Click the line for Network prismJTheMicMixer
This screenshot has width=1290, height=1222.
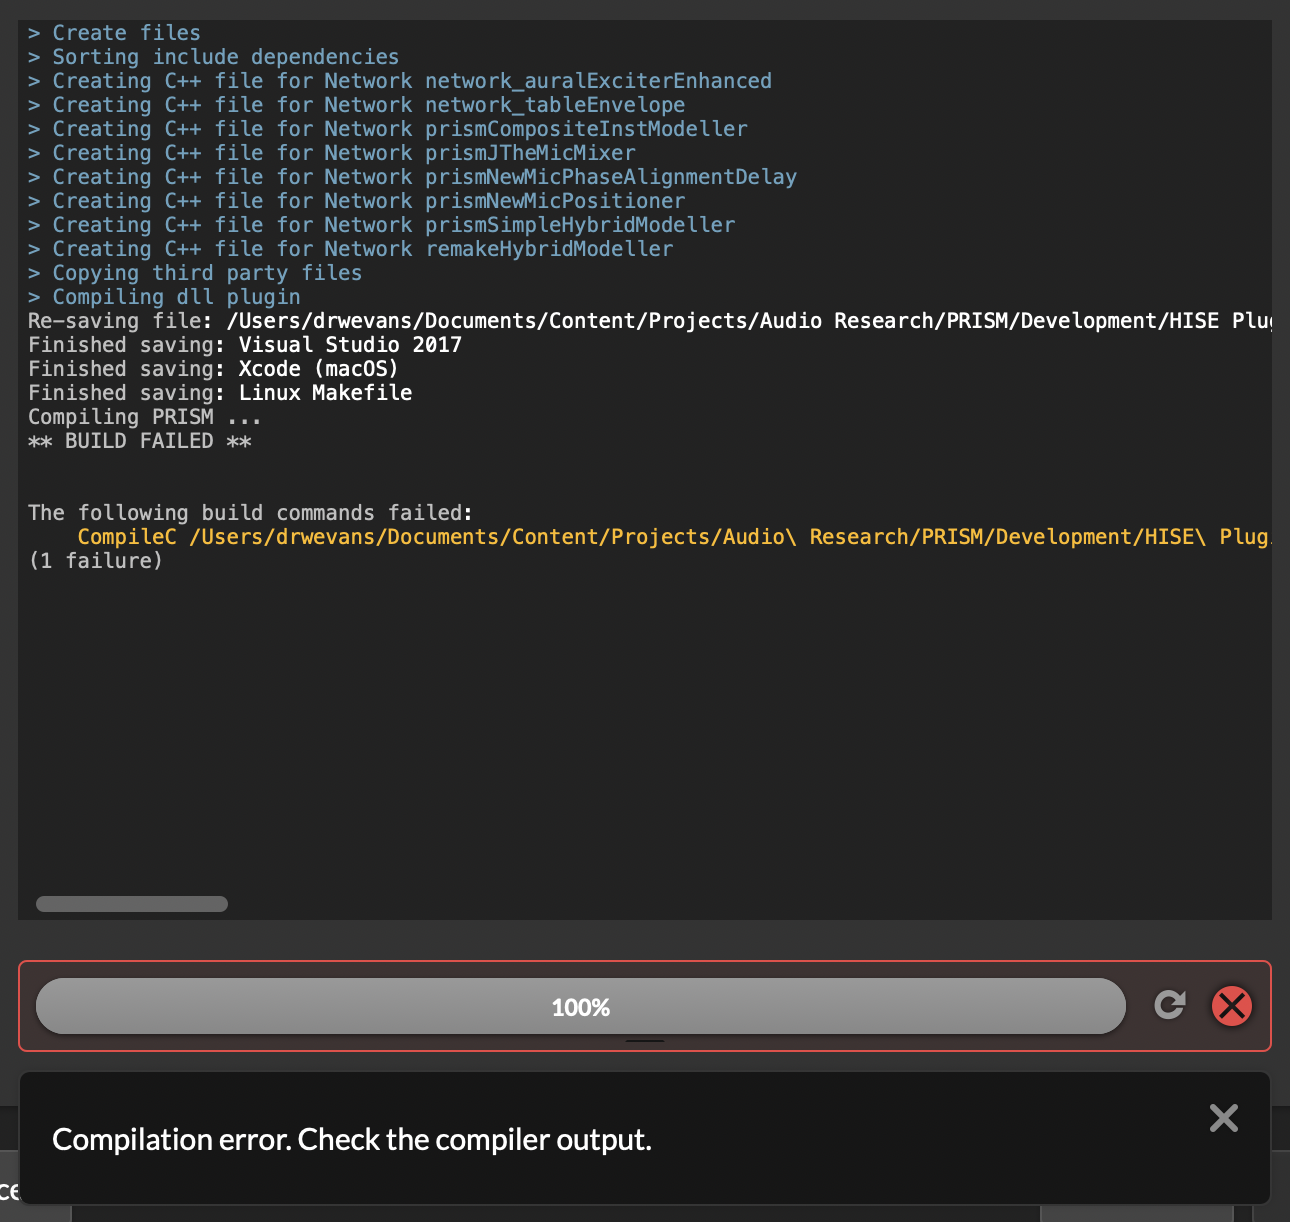click(332, 153)
